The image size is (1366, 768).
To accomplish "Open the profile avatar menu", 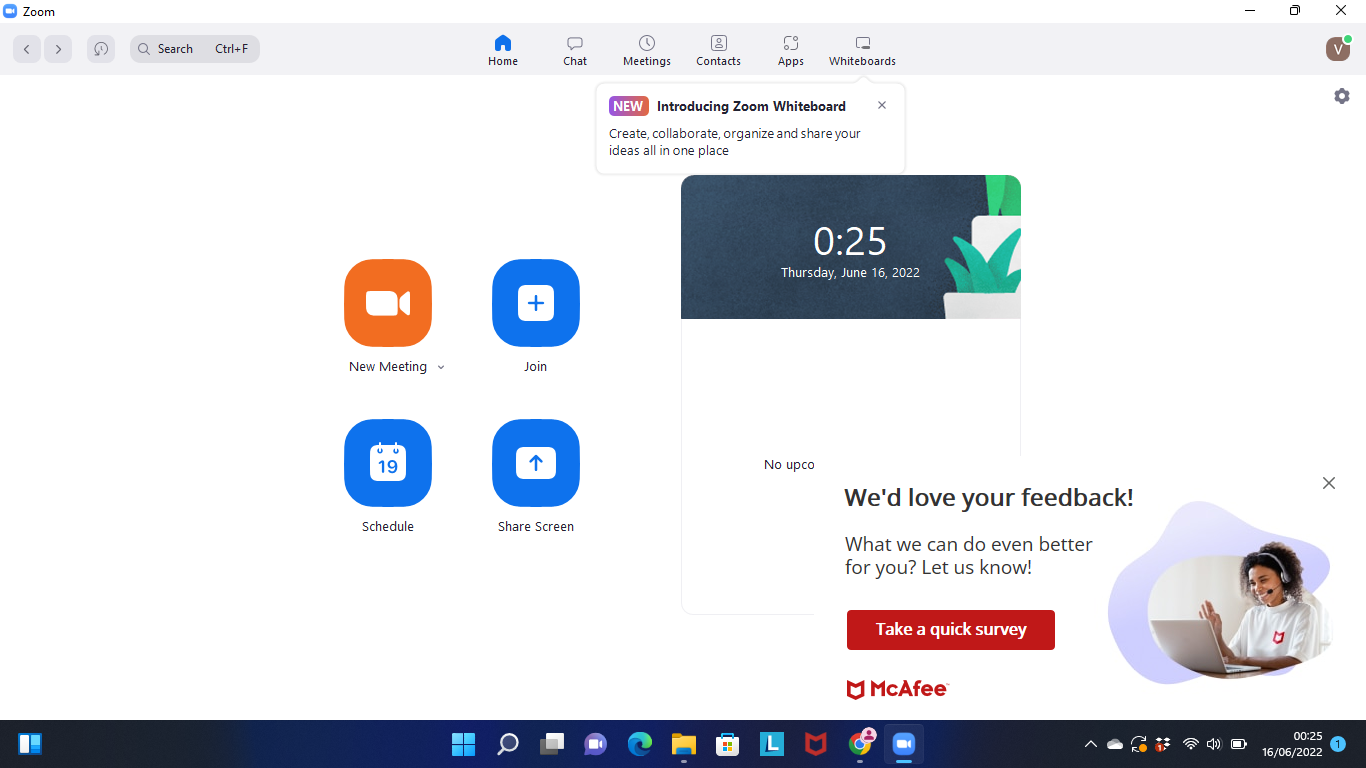I will 1338,49.
